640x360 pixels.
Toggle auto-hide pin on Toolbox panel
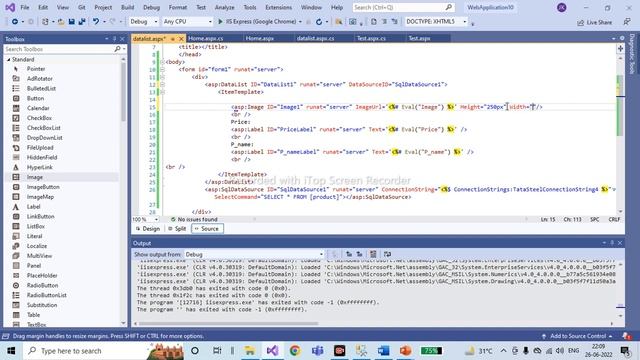pos(114,39)
